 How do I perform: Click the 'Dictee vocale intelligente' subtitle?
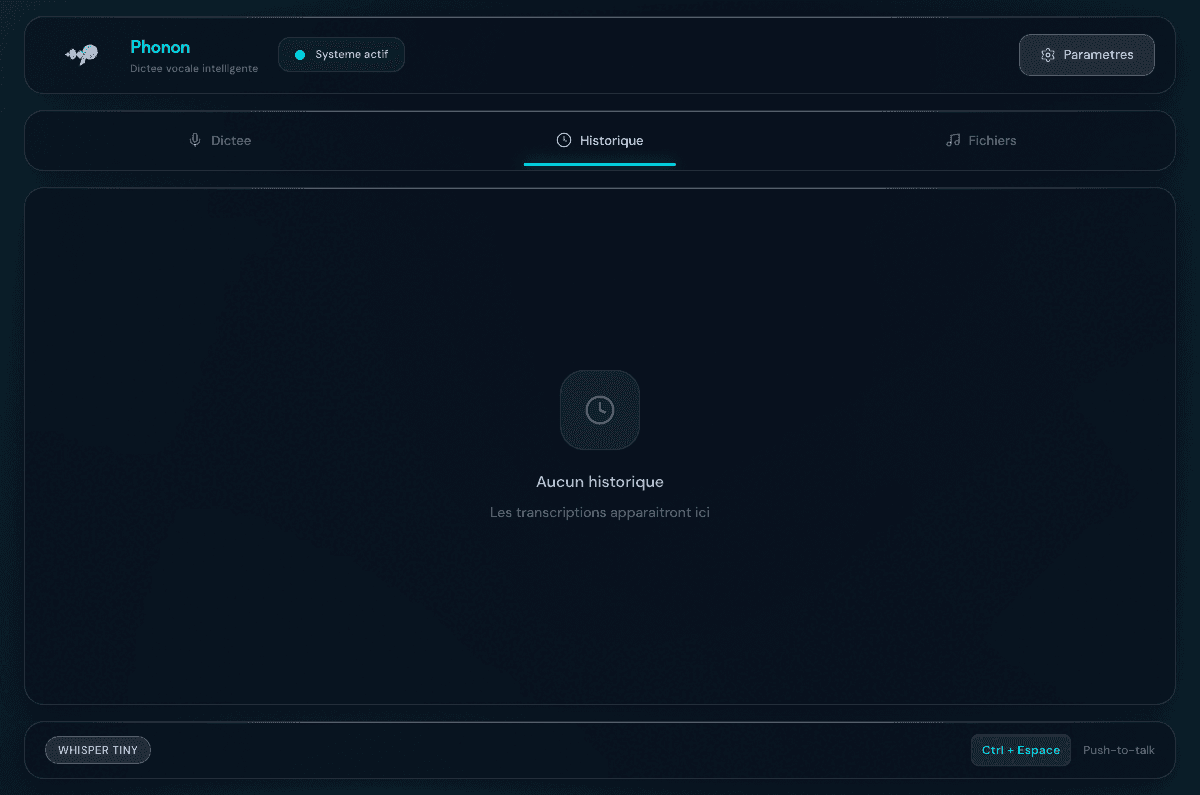pos(194,69)
